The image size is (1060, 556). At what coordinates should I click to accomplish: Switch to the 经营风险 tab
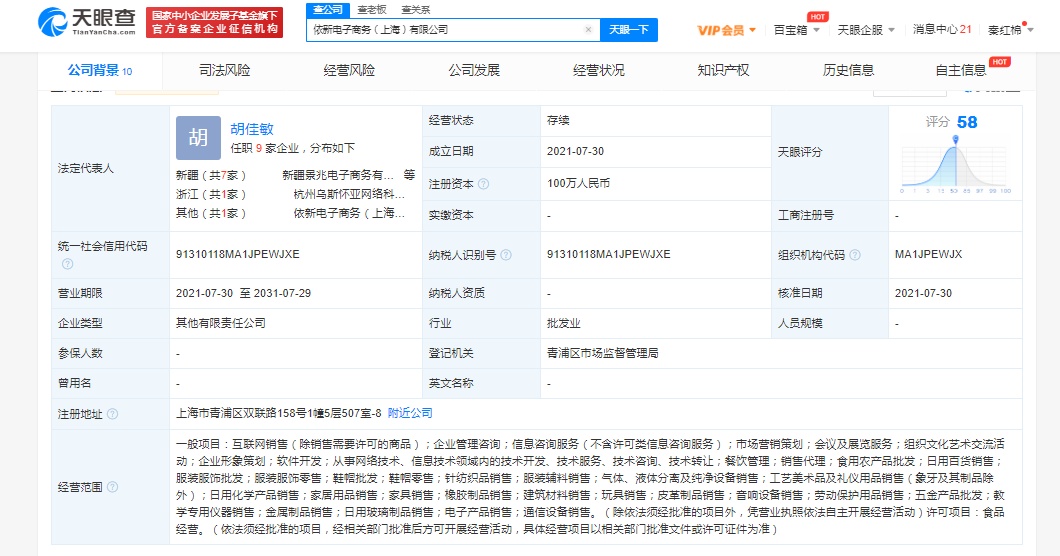point(349,70)
